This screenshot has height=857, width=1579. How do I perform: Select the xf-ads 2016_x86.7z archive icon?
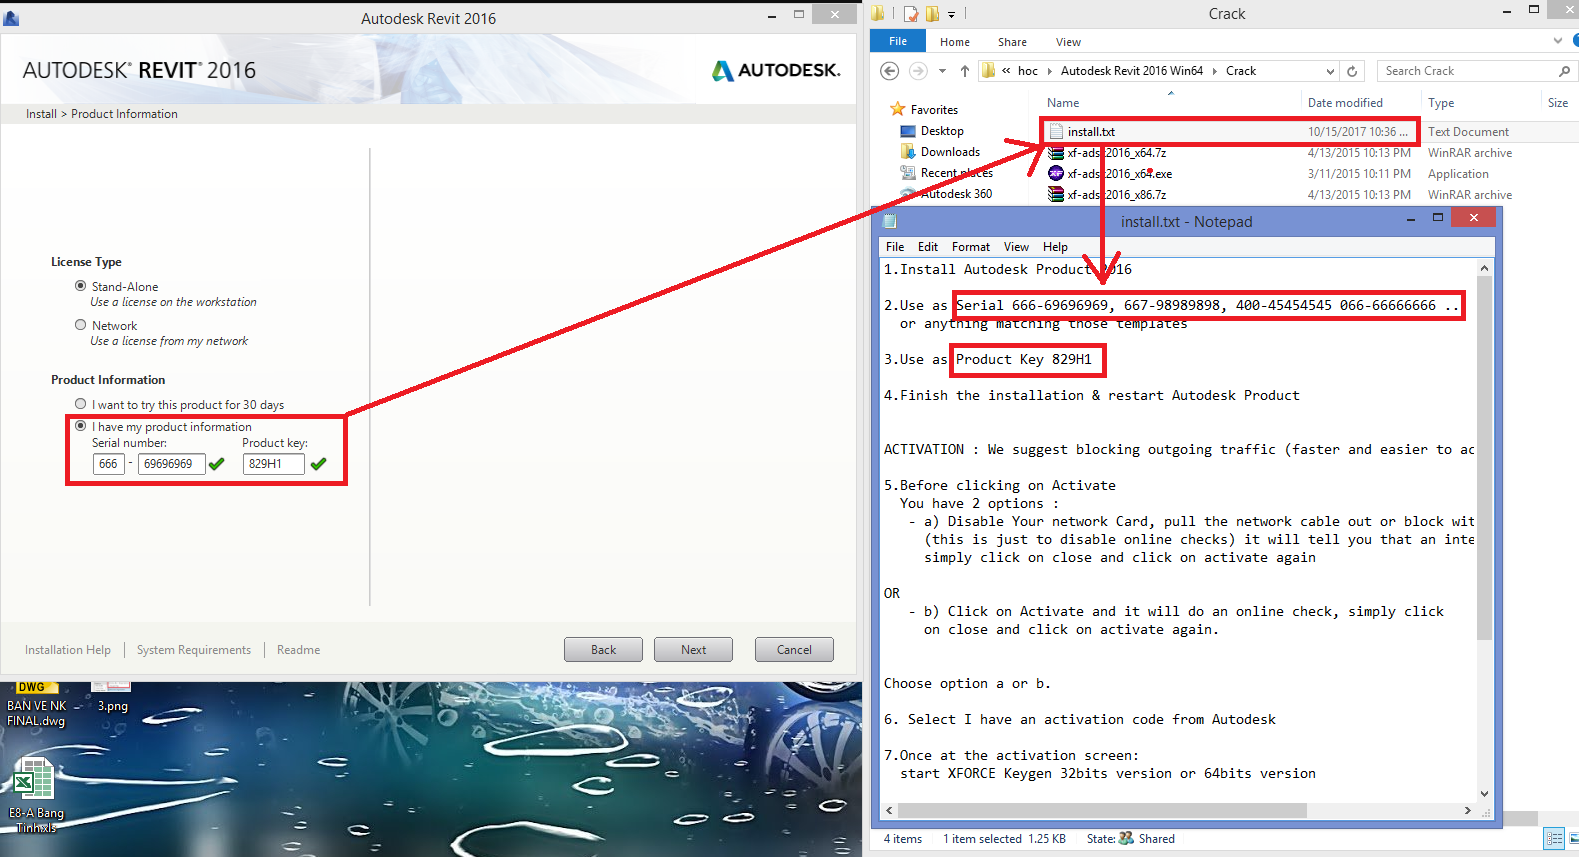tap(1056, 195)
